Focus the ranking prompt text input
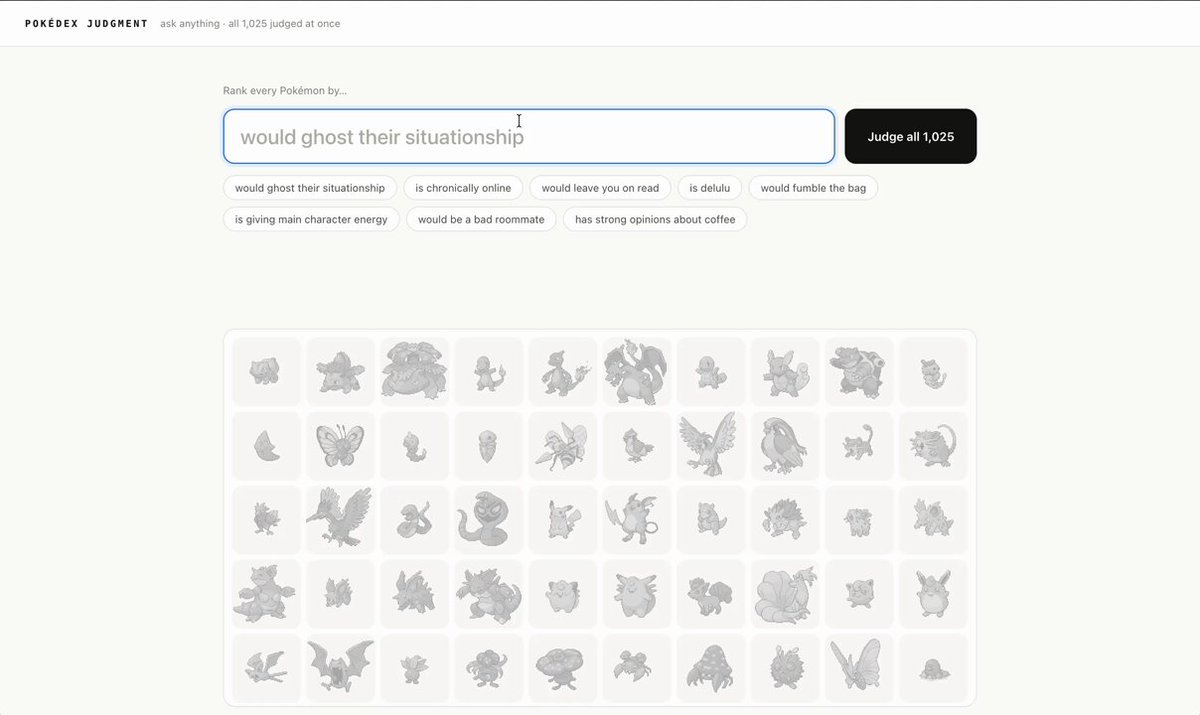This screenshot has width=1200, height=715. click(x=529, y=136)
